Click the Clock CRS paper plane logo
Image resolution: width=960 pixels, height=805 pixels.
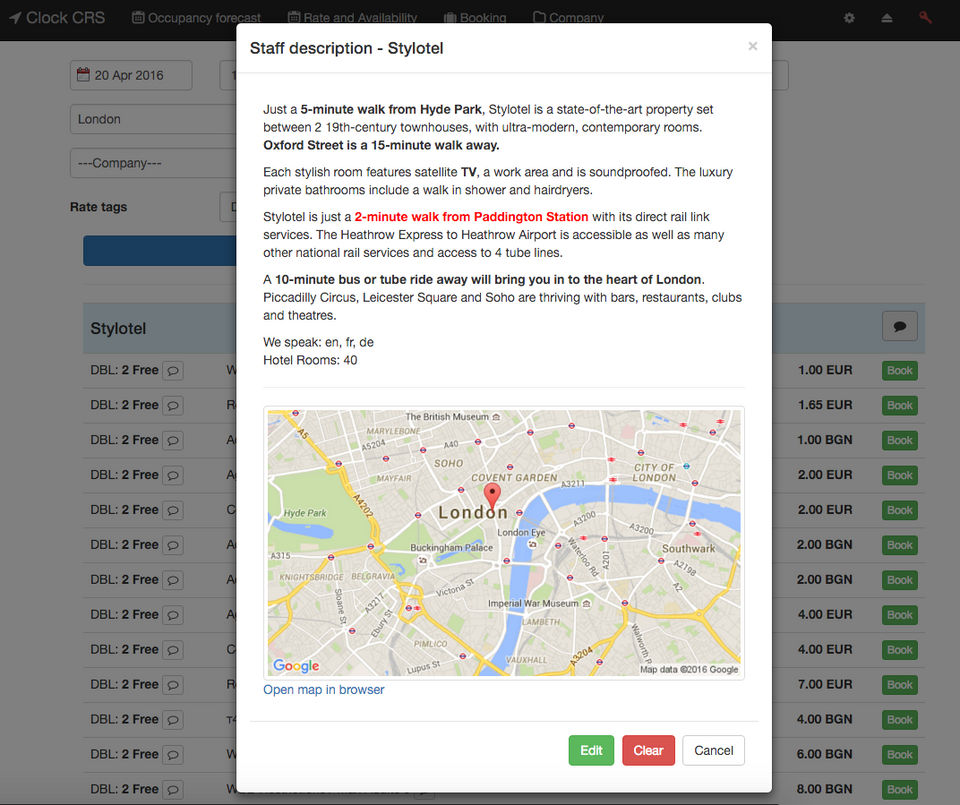click(x=15, y=18)
